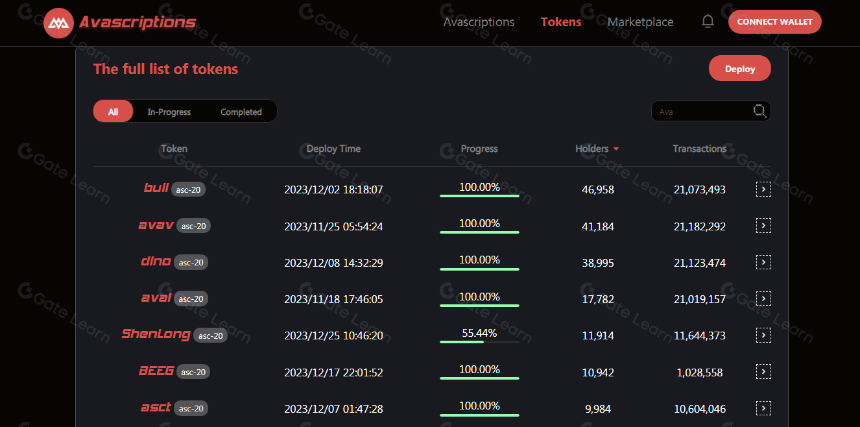Select the All filter tab
This screenshot has width=860, height=427.
pyautogui.click(x=113, y=111)
